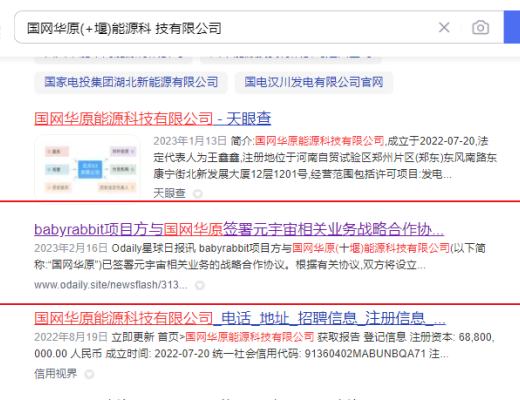
Task: Click the shield icon beside 天眼查 source
Action: point(198,193)
